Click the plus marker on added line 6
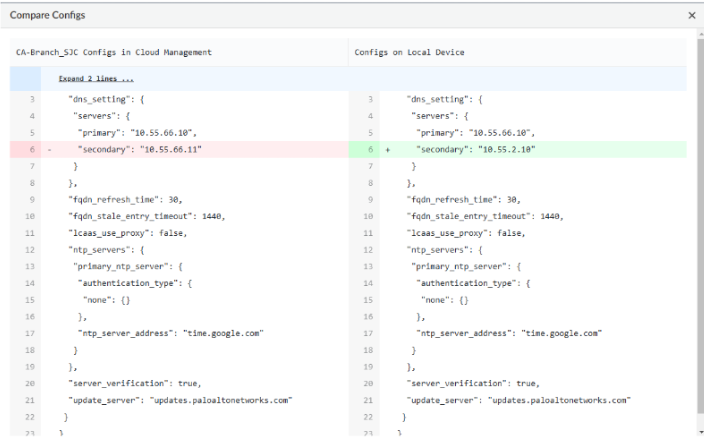Image resolution: width=704 pixels, height=438 pixels. tap(387, 149)
